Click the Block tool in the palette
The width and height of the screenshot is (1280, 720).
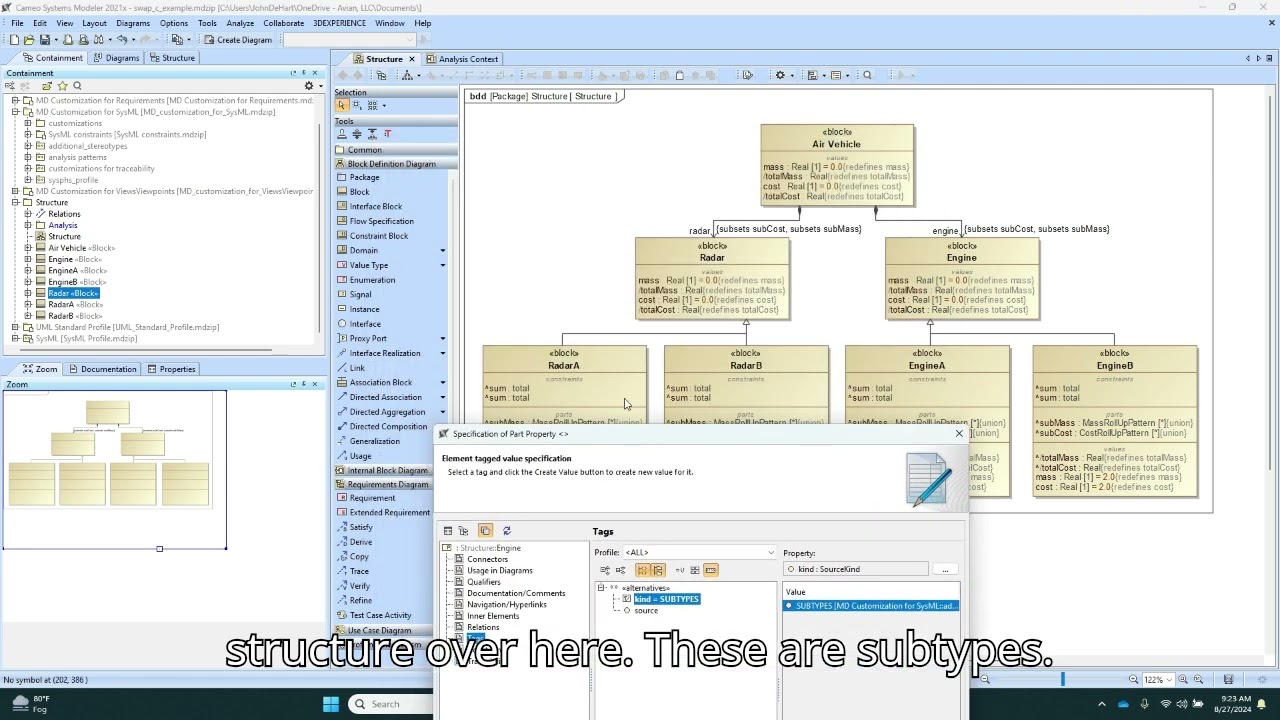tap(359, 192)
